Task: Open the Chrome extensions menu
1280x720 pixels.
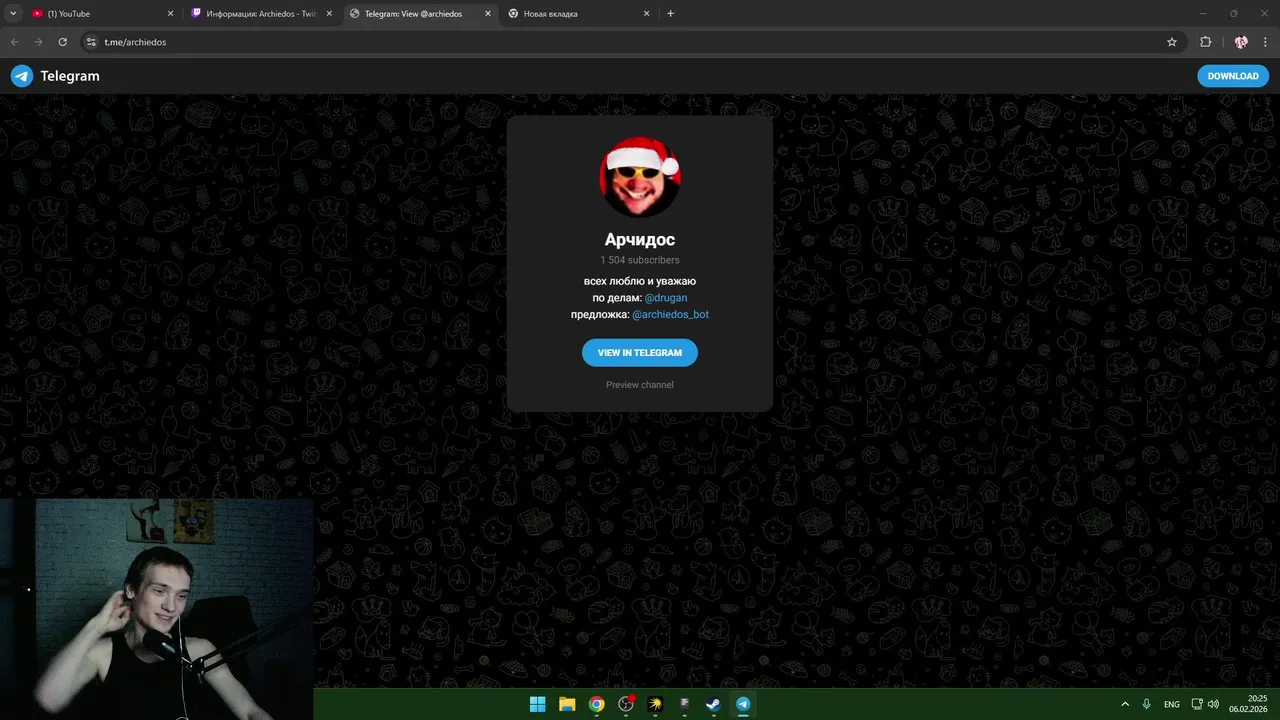Action: [1205, 42]
